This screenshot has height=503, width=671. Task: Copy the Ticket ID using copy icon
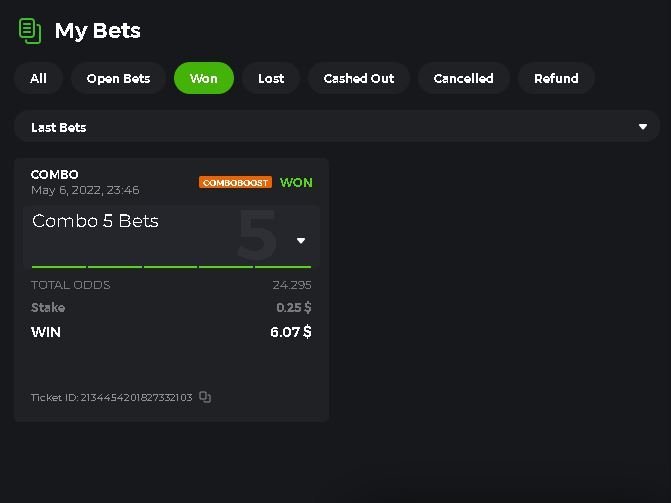205,397
